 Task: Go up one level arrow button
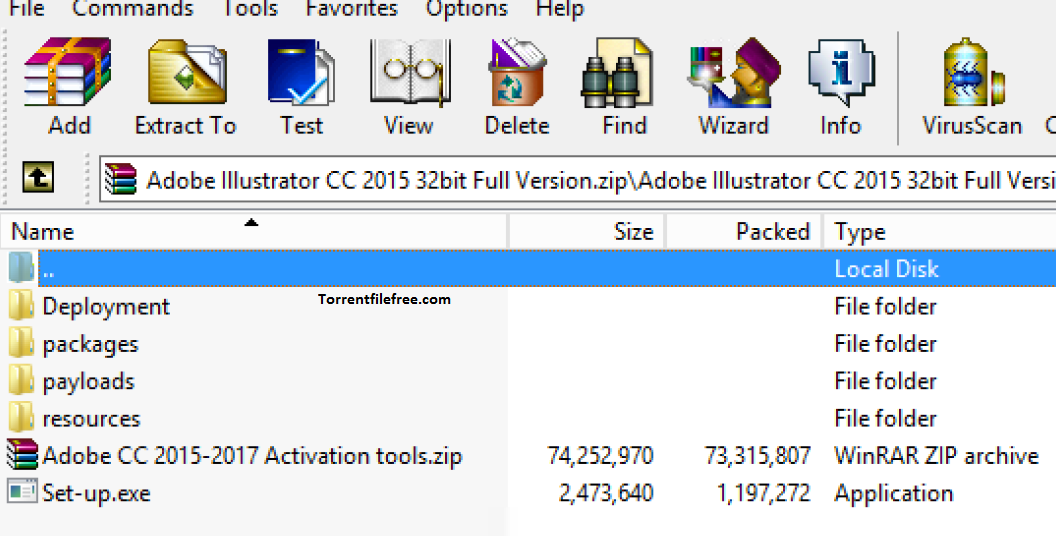point(38,177)
